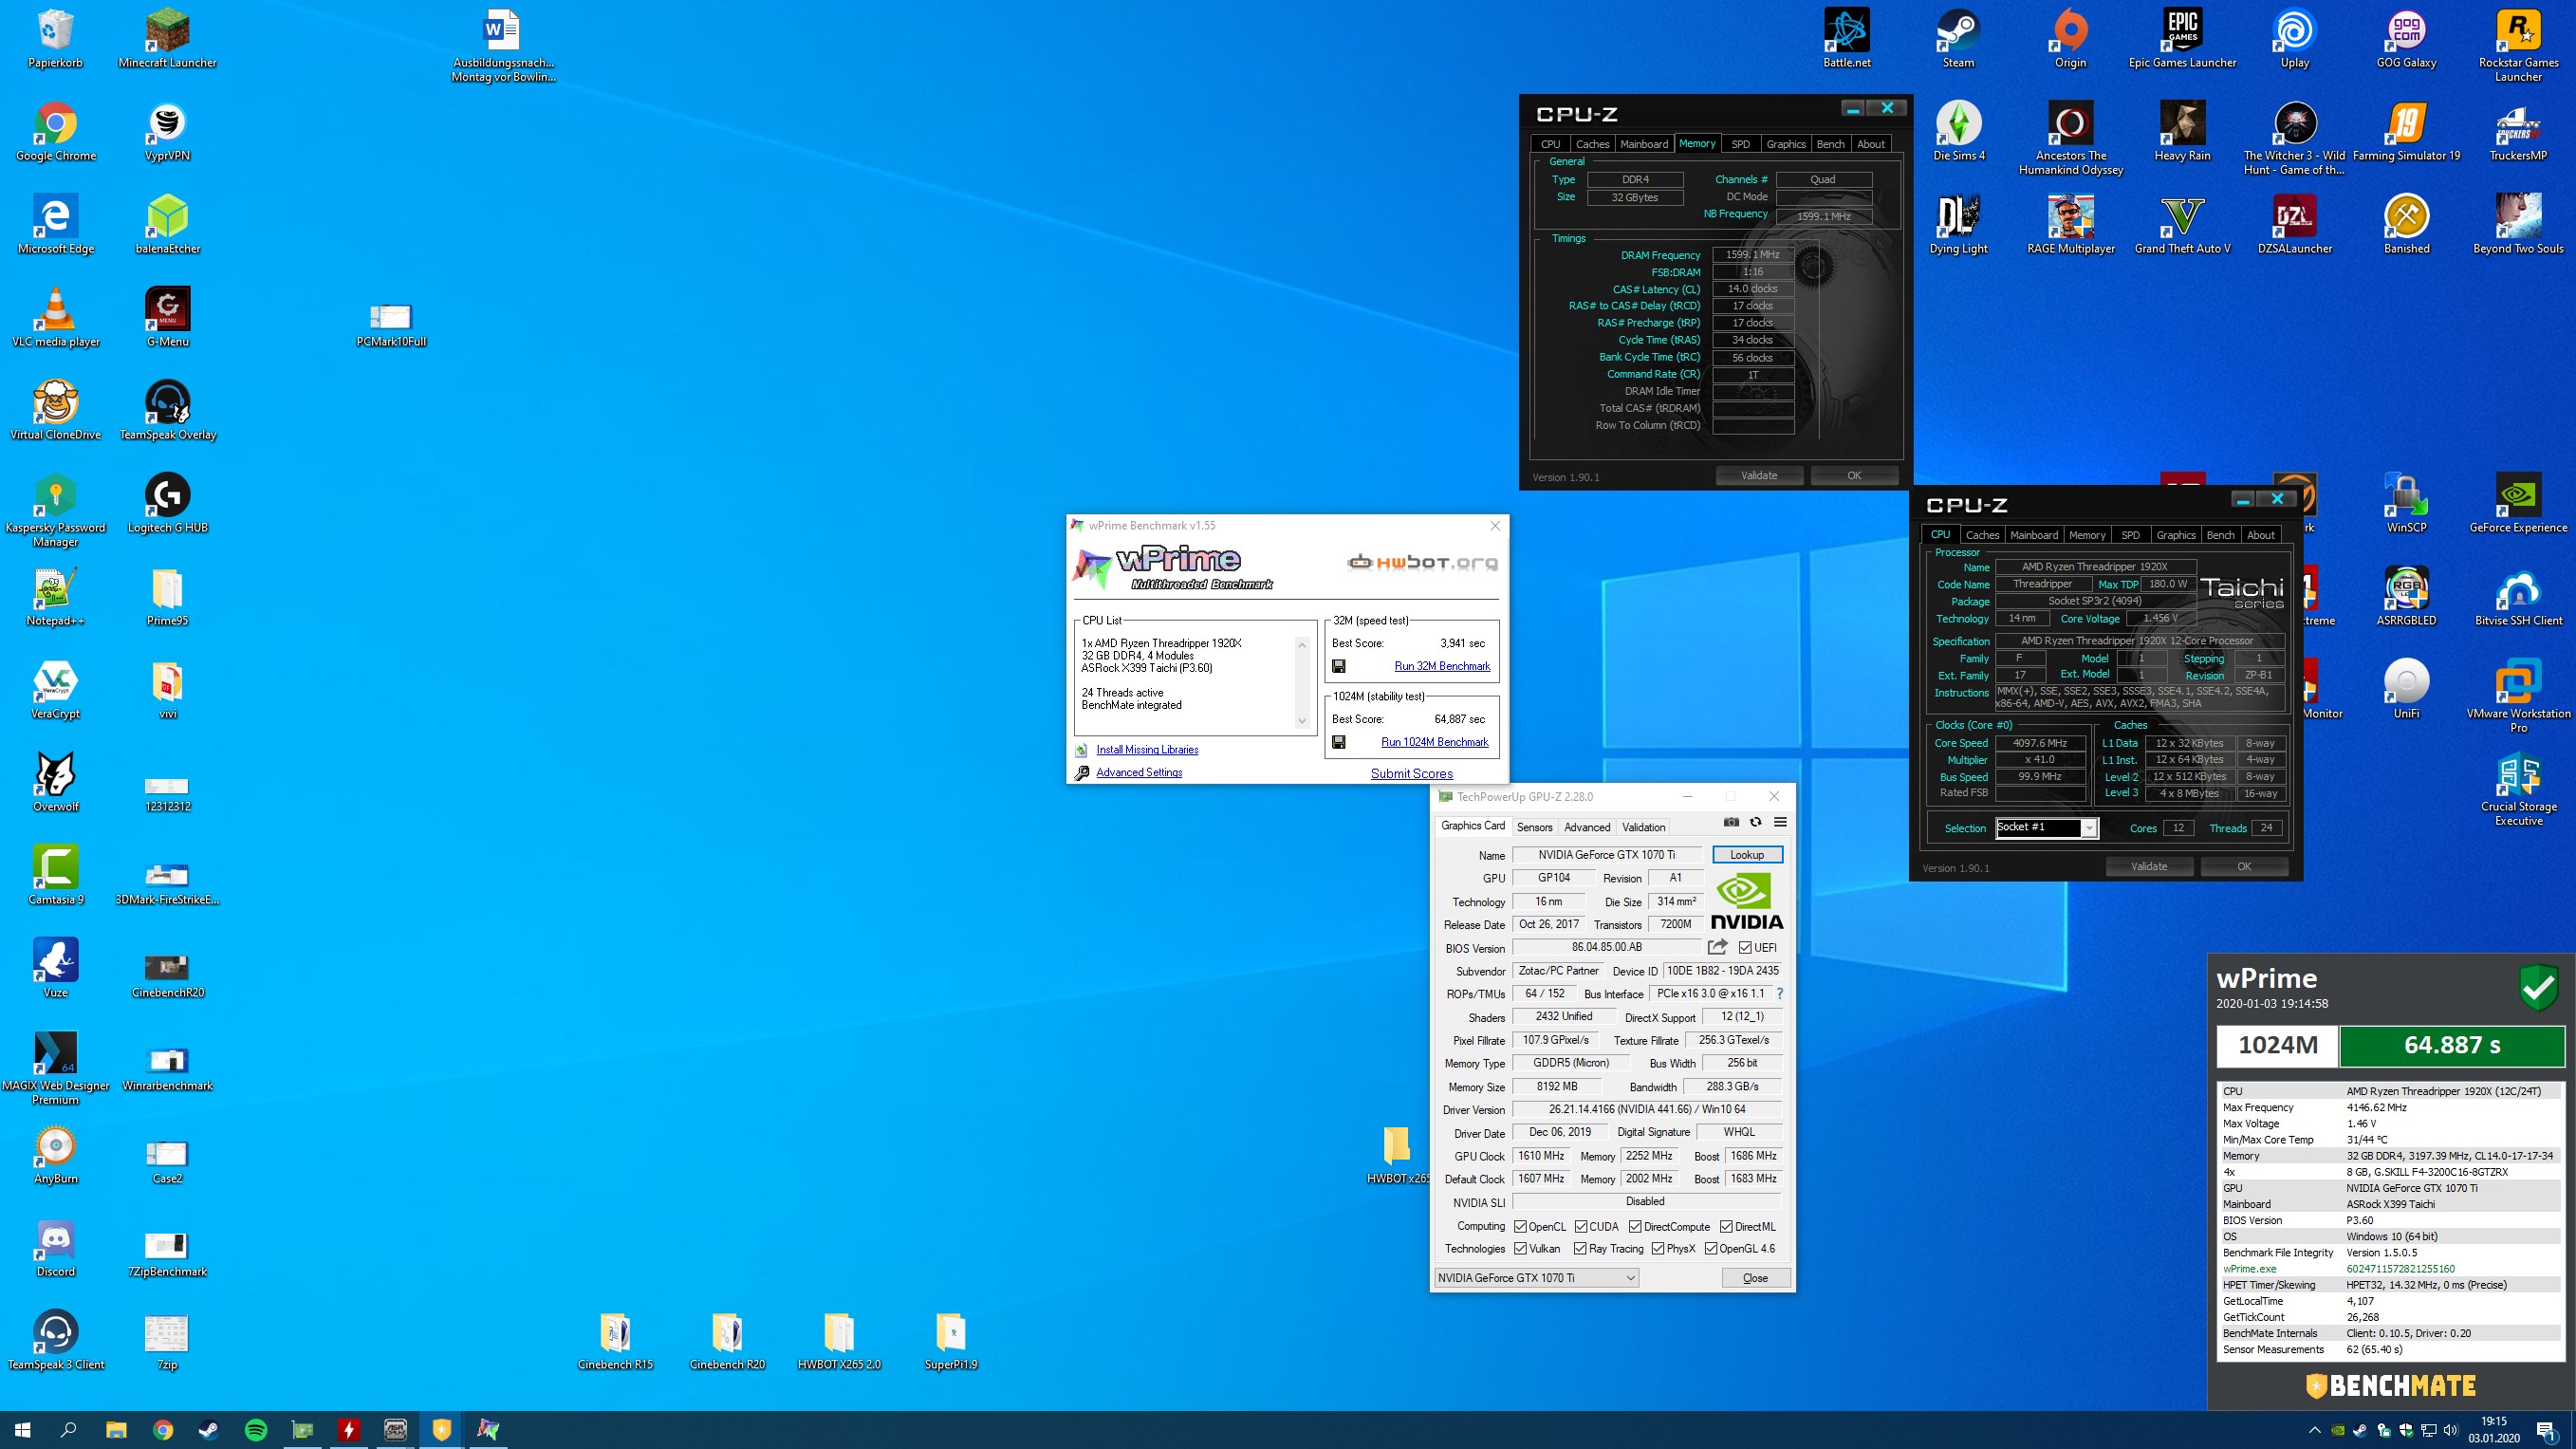2576x1449 pixels.
Task: Open the VeraCrypt desktop icon
Action: (56, 691)
